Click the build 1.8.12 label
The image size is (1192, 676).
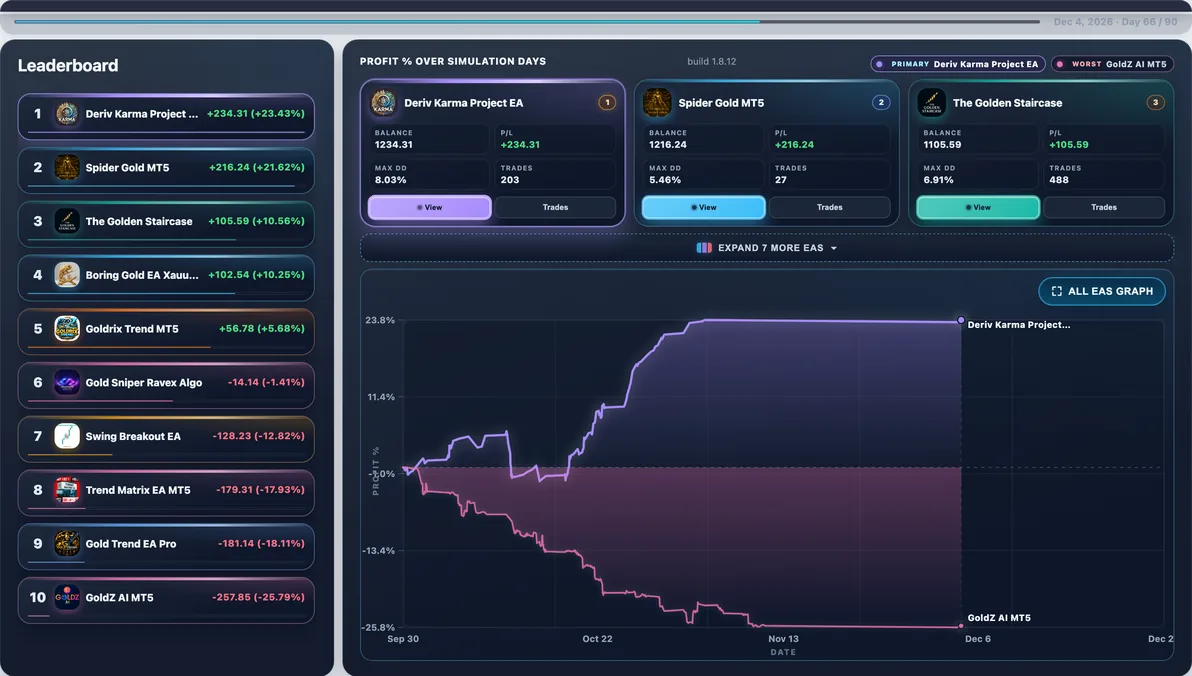pyautogui.click(x=712, y=62)
